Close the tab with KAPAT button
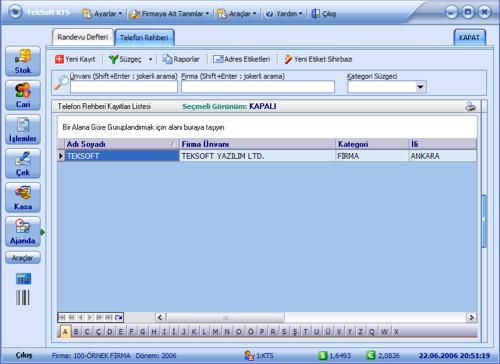The width and height of the screenshot is (500, 364). pos(469,37)
